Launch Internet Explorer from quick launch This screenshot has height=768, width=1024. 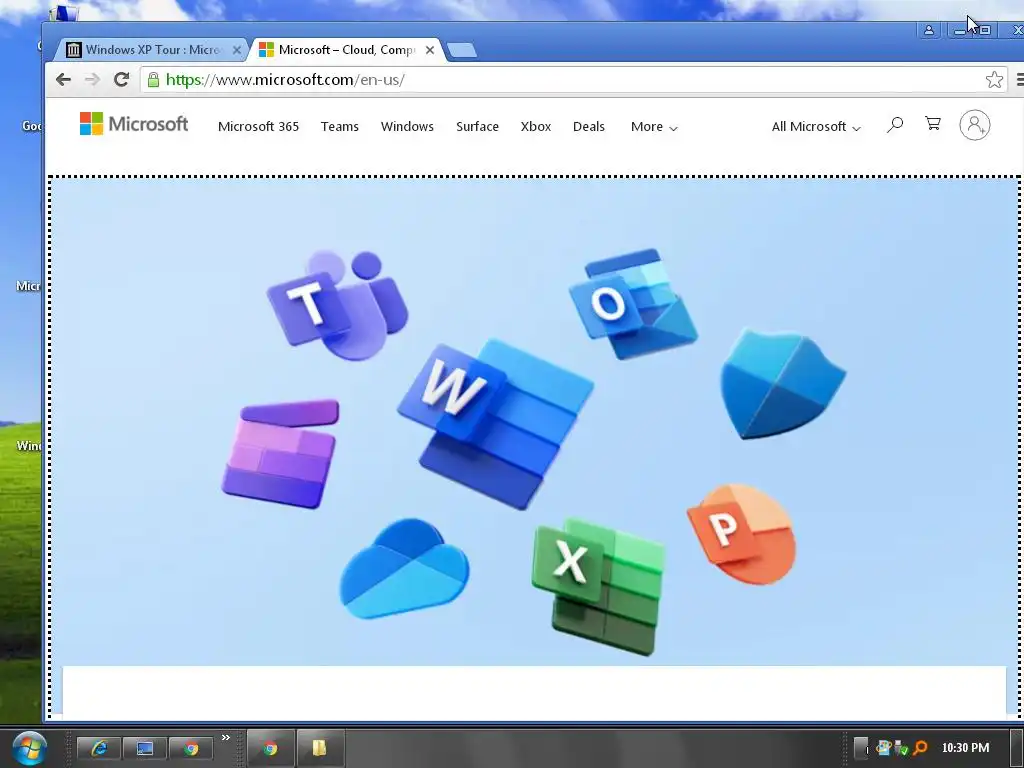99,748
